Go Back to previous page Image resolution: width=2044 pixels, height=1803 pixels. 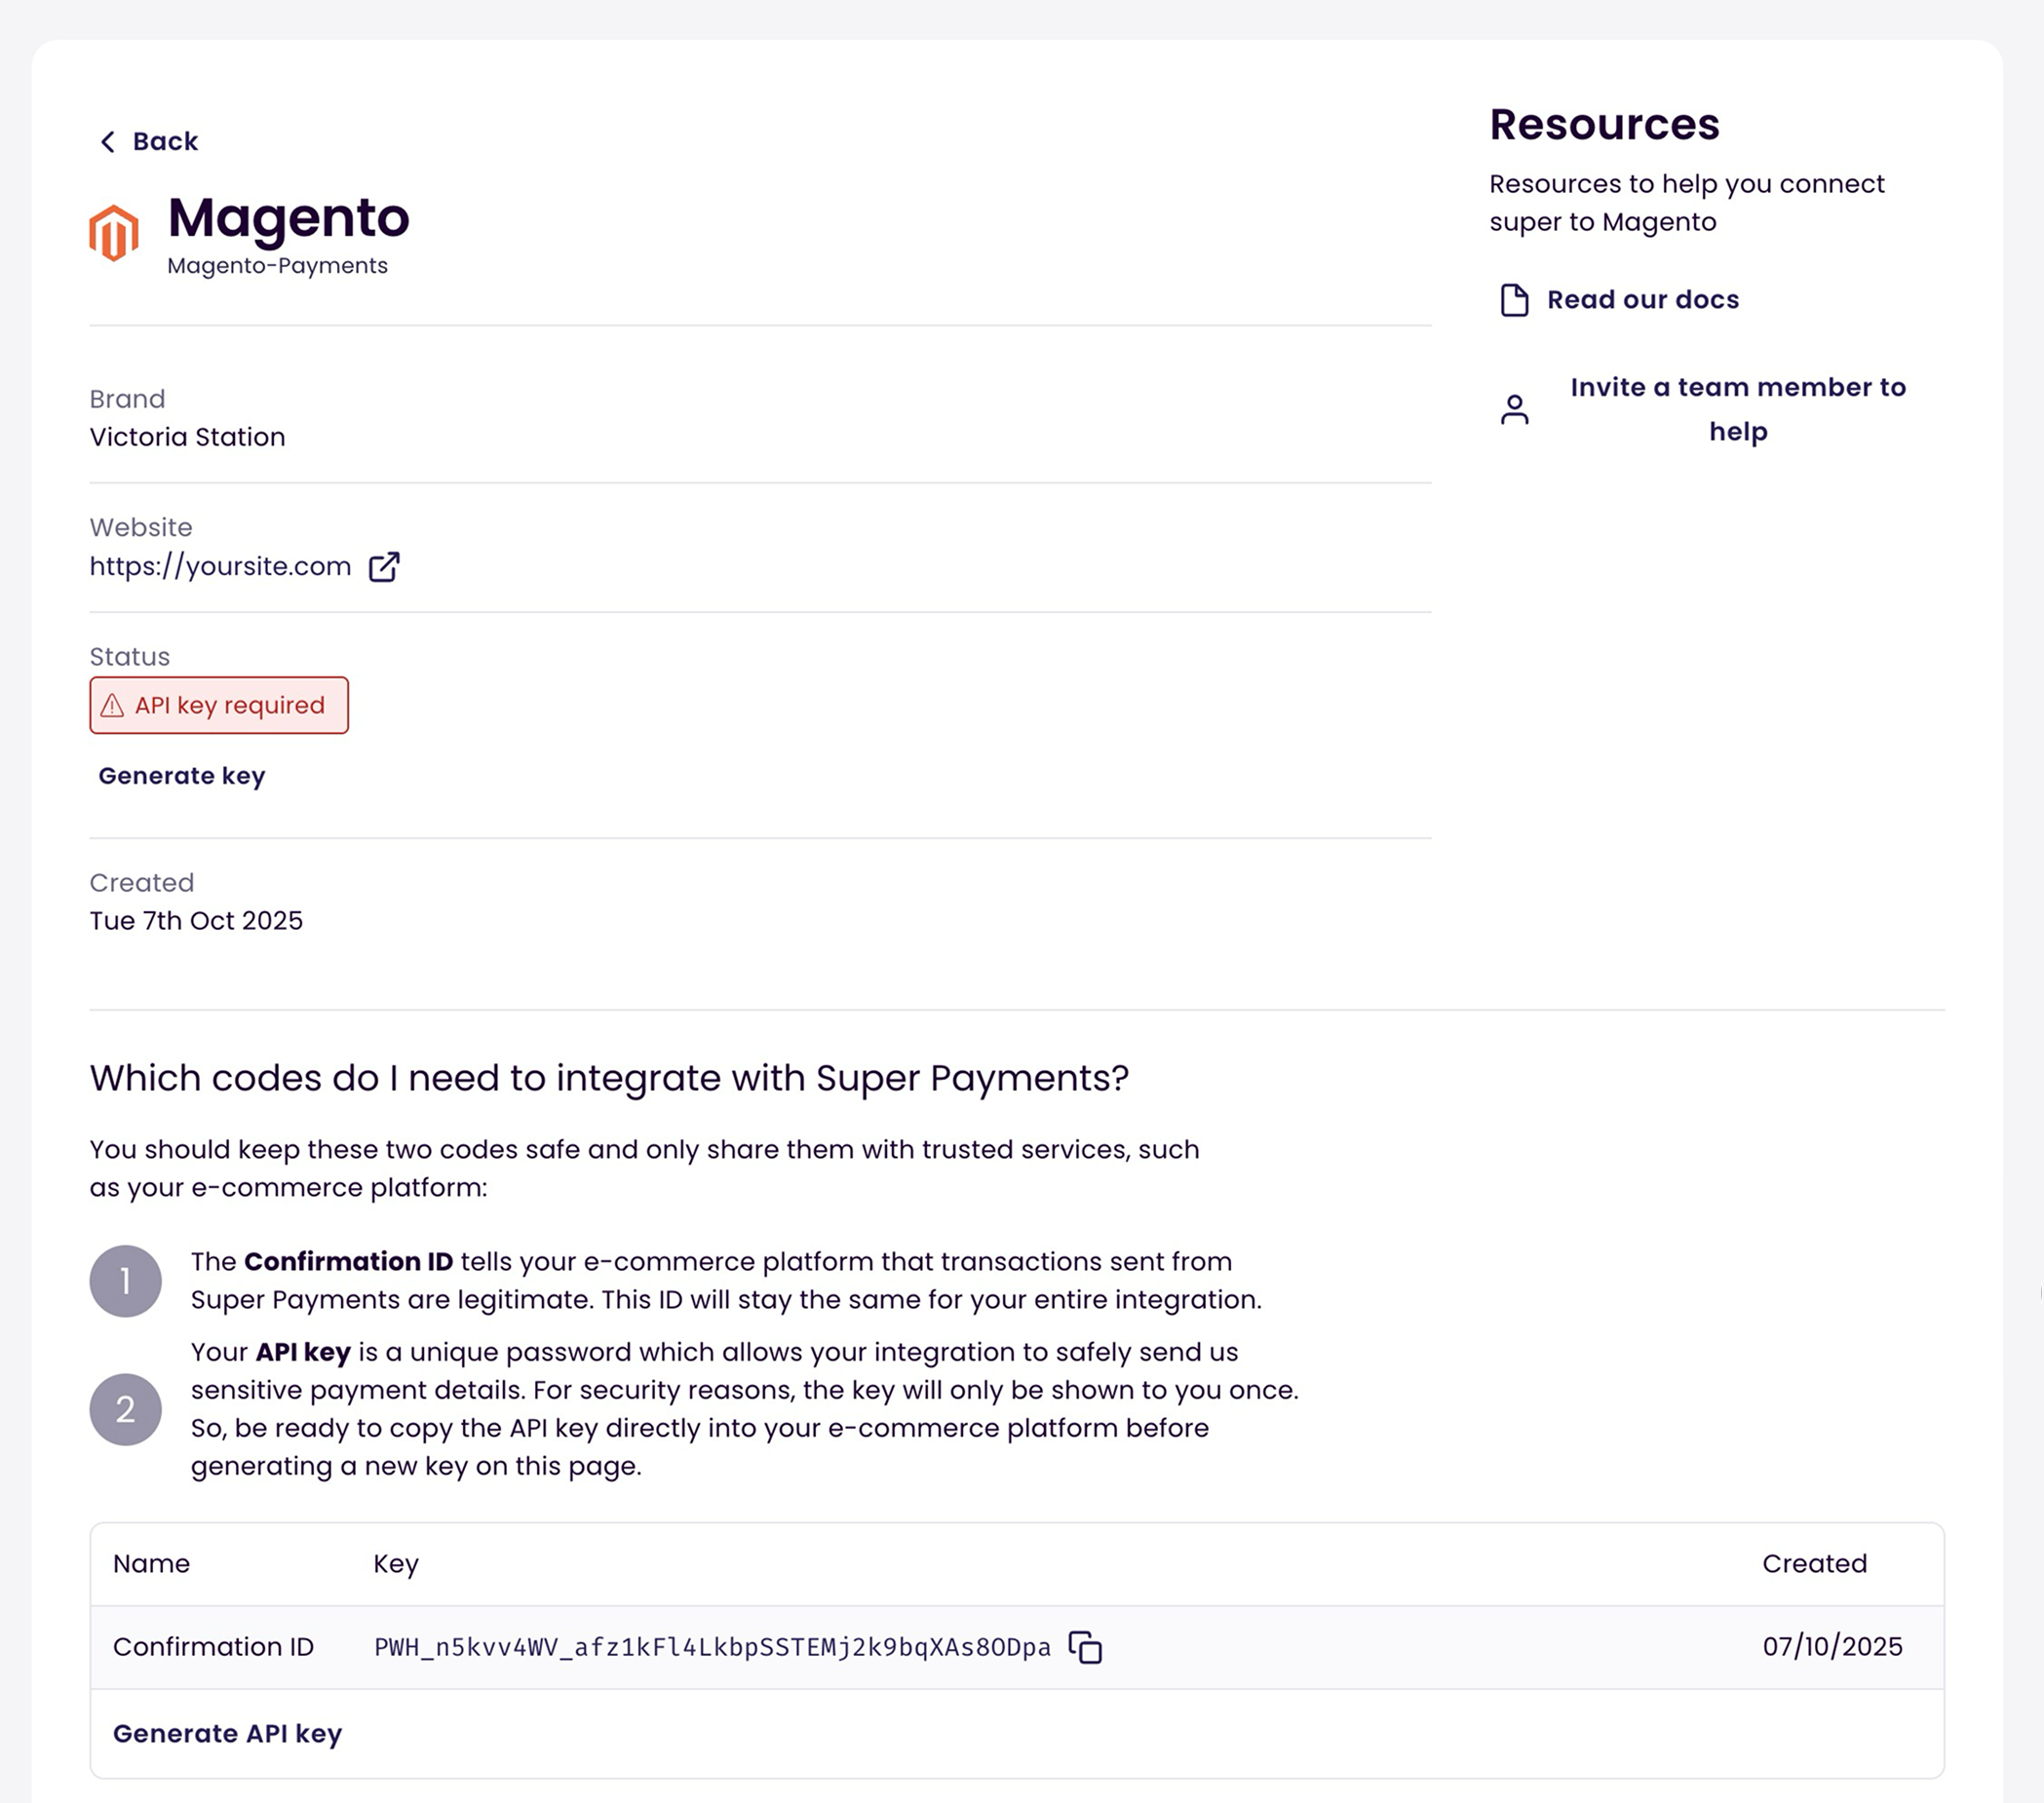165,142
